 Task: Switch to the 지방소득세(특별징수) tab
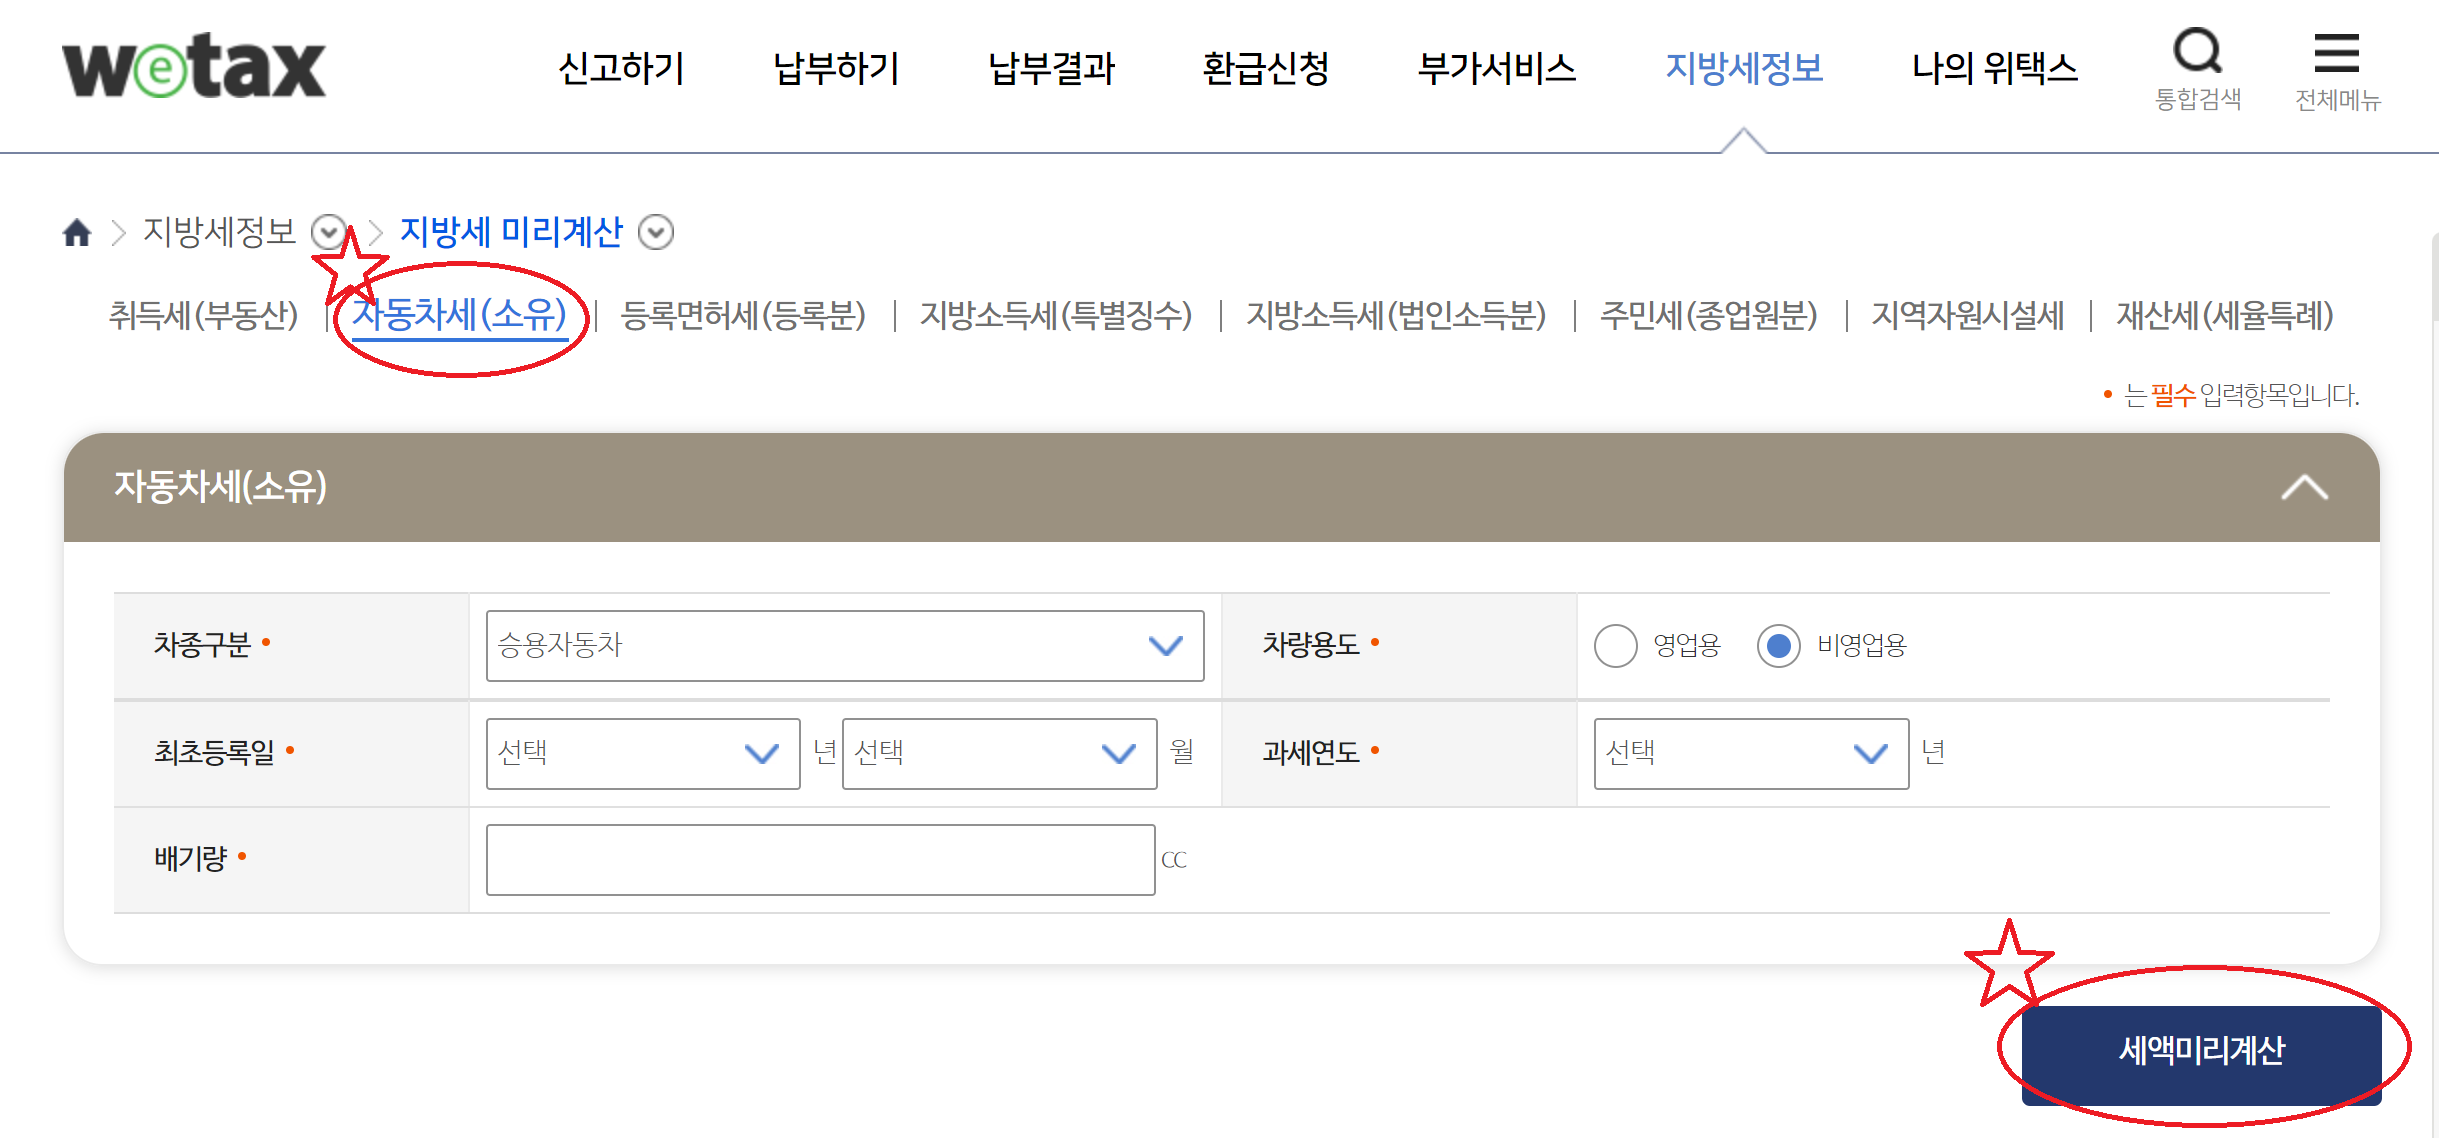pos(1056,316)
